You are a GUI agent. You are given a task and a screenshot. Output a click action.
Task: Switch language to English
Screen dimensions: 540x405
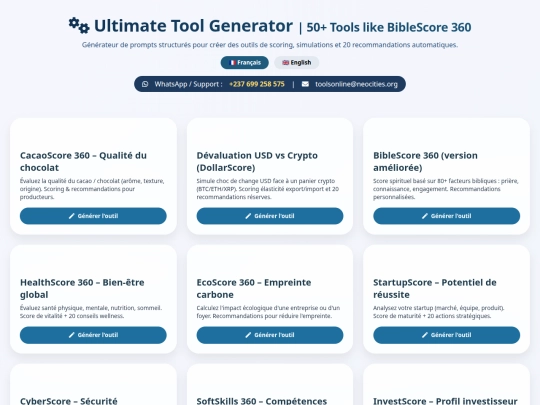297,63
